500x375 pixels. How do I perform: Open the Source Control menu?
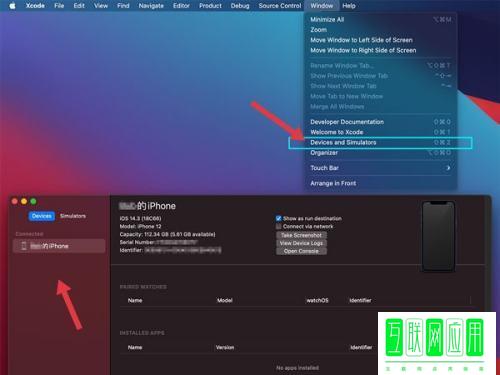click(280, 6)
